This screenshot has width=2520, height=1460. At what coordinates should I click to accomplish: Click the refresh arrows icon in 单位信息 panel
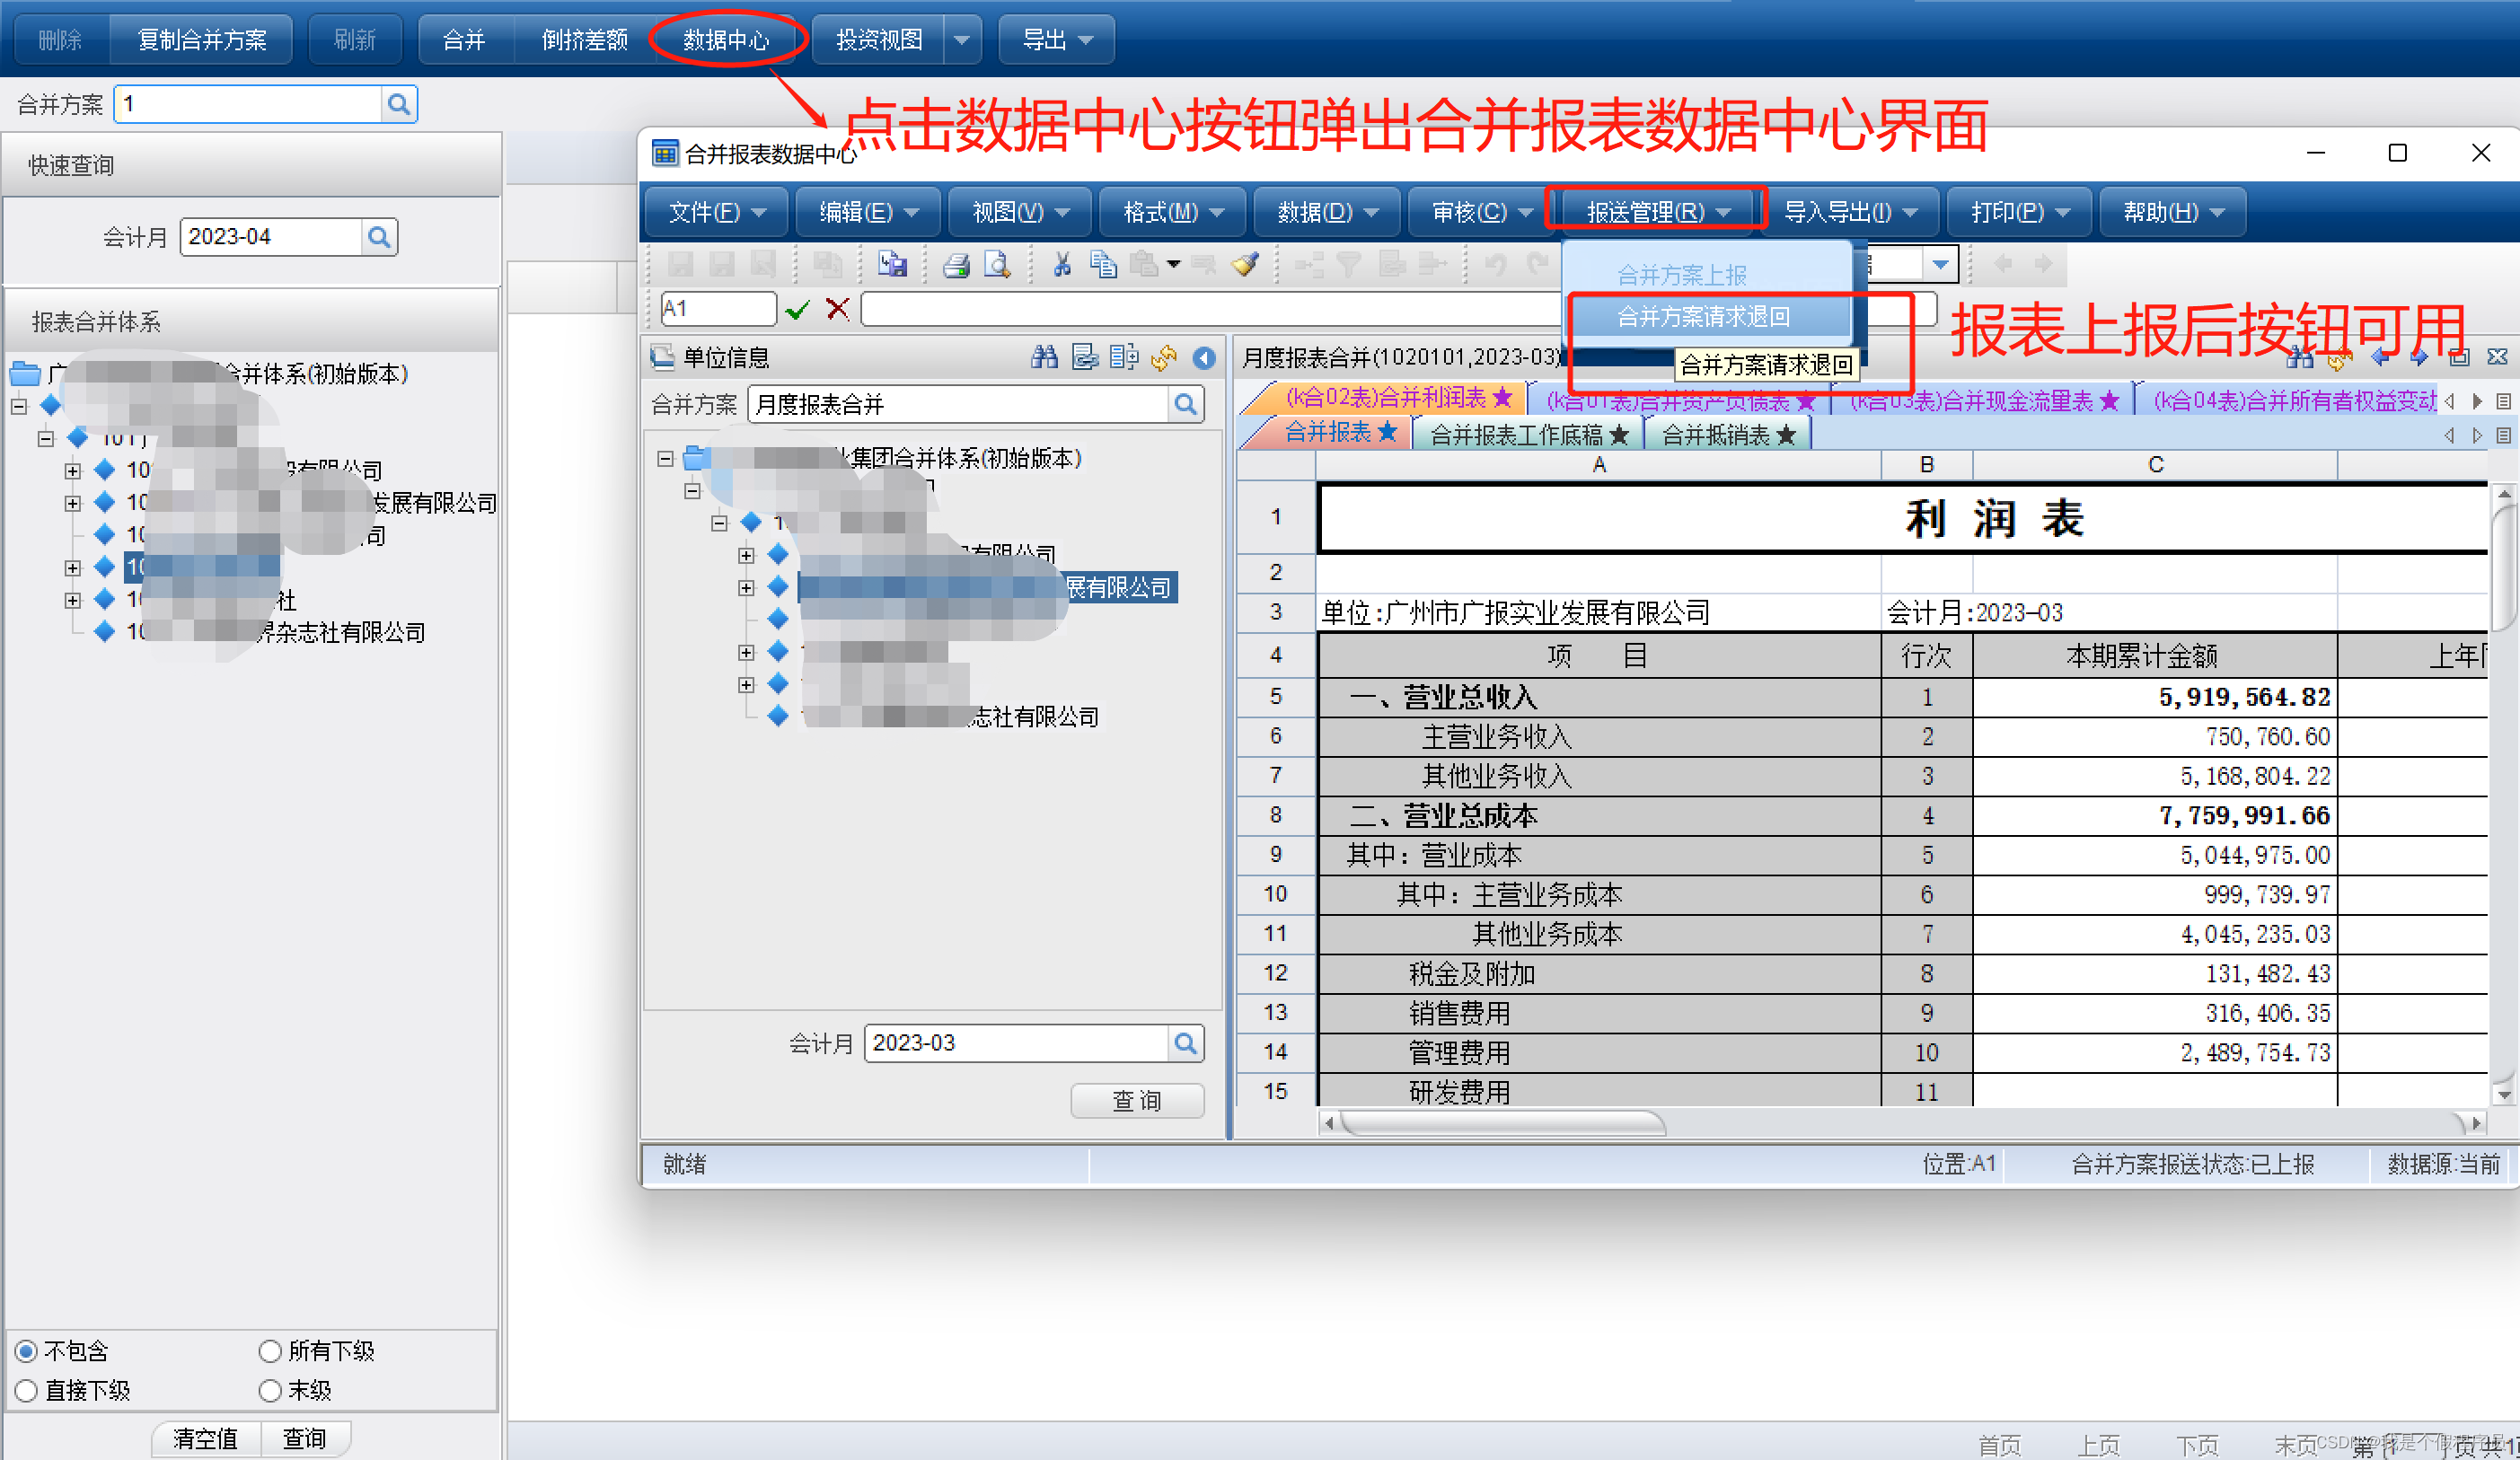coord(1164,357)
